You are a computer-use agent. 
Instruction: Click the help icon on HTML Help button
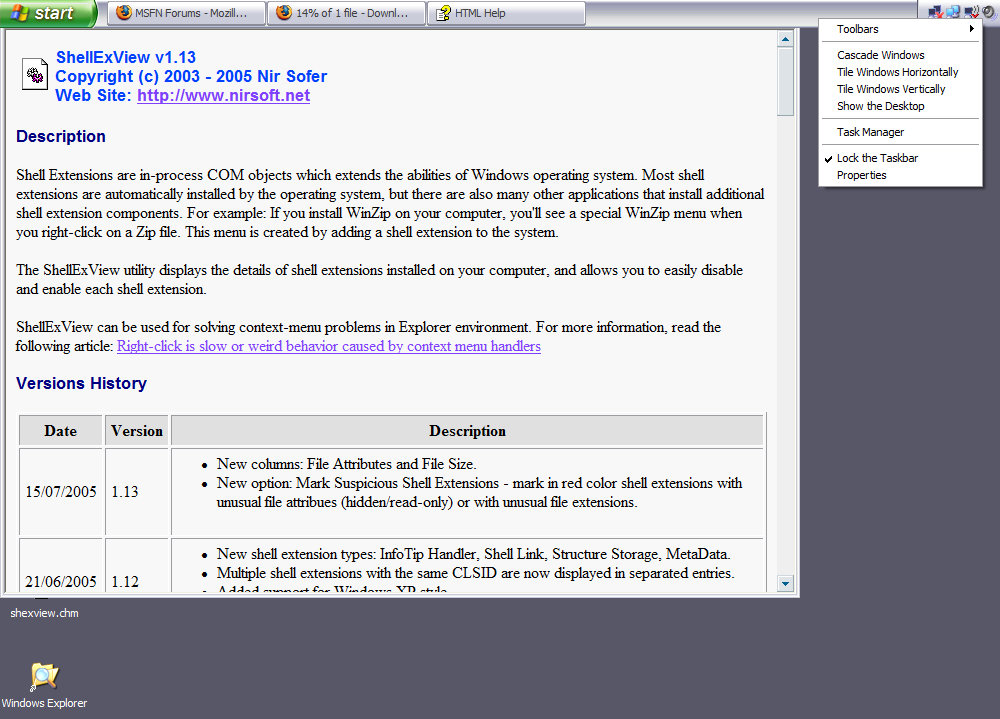coord(443,13)
